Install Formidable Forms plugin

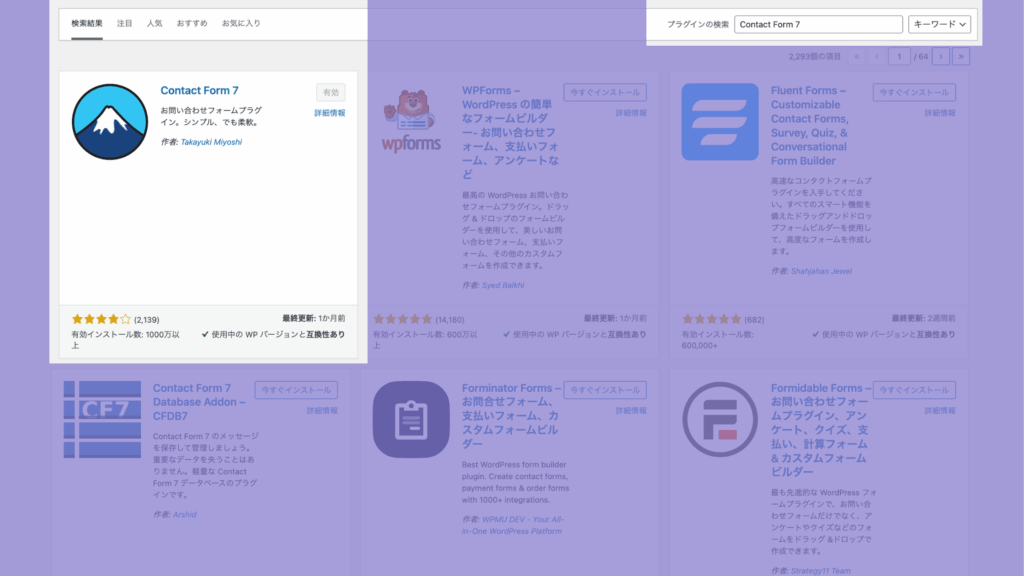pos(914,390)
